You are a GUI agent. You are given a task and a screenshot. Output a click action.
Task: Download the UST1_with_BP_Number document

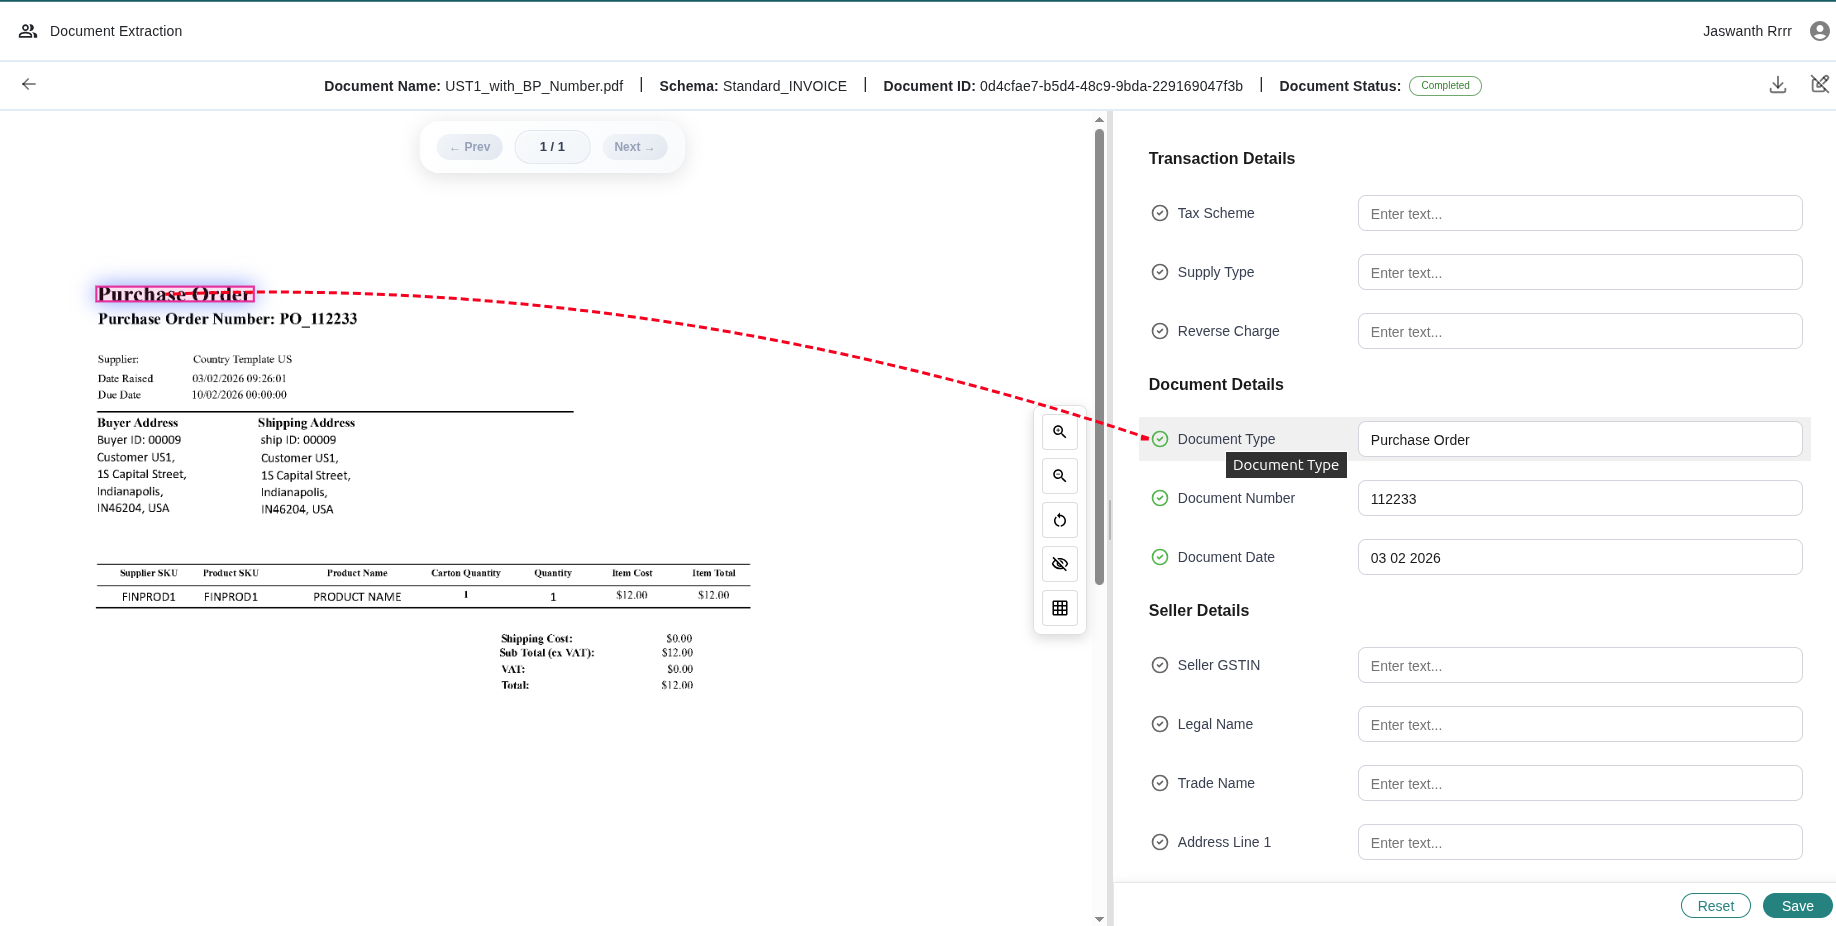tap(1778, 85)
